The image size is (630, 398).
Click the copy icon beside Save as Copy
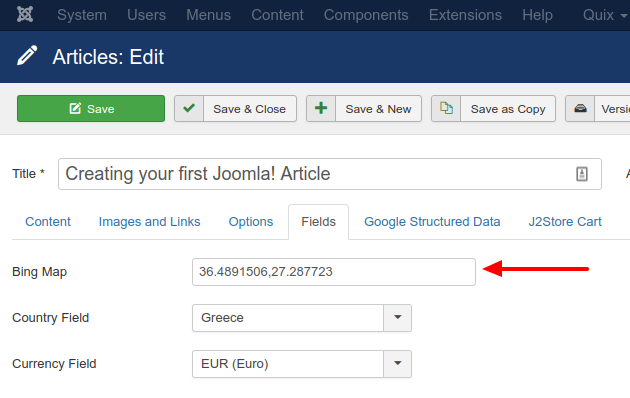446,108
